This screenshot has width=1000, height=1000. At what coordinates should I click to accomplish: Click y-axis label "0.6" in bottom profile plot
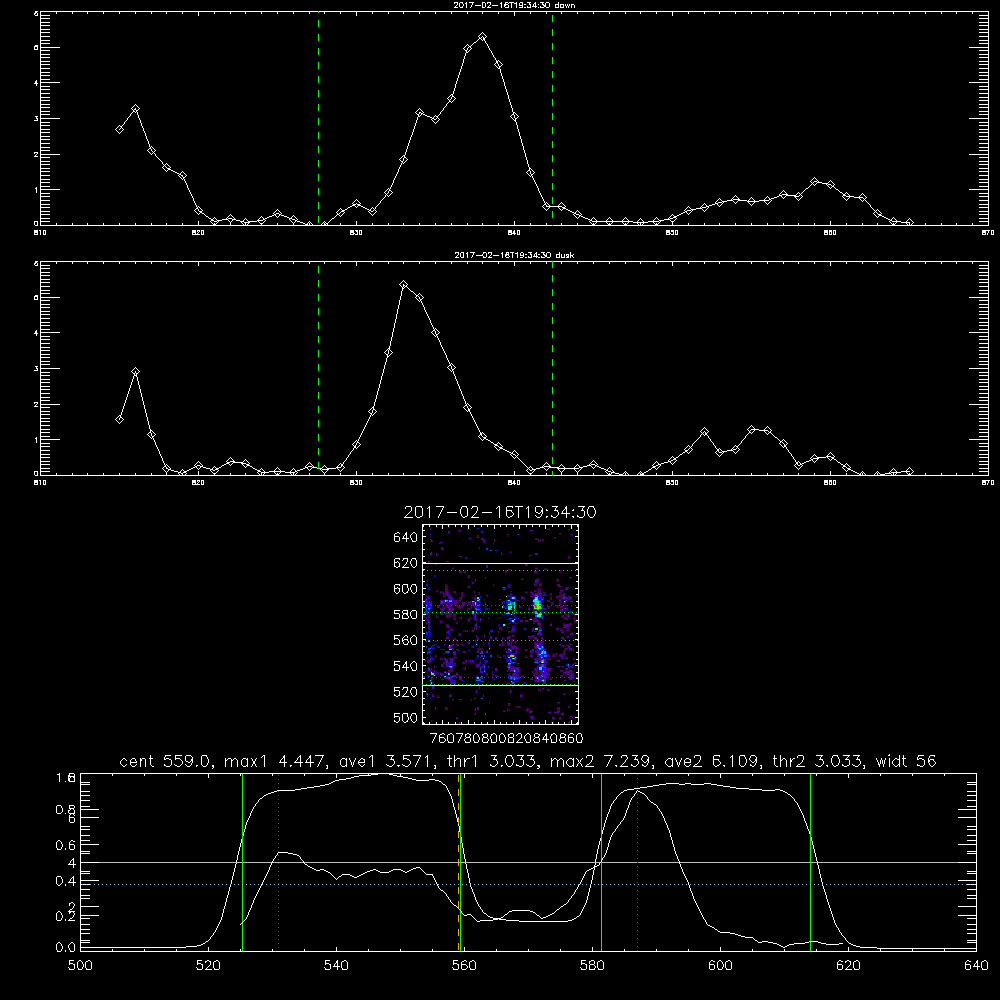pos(66,845)
